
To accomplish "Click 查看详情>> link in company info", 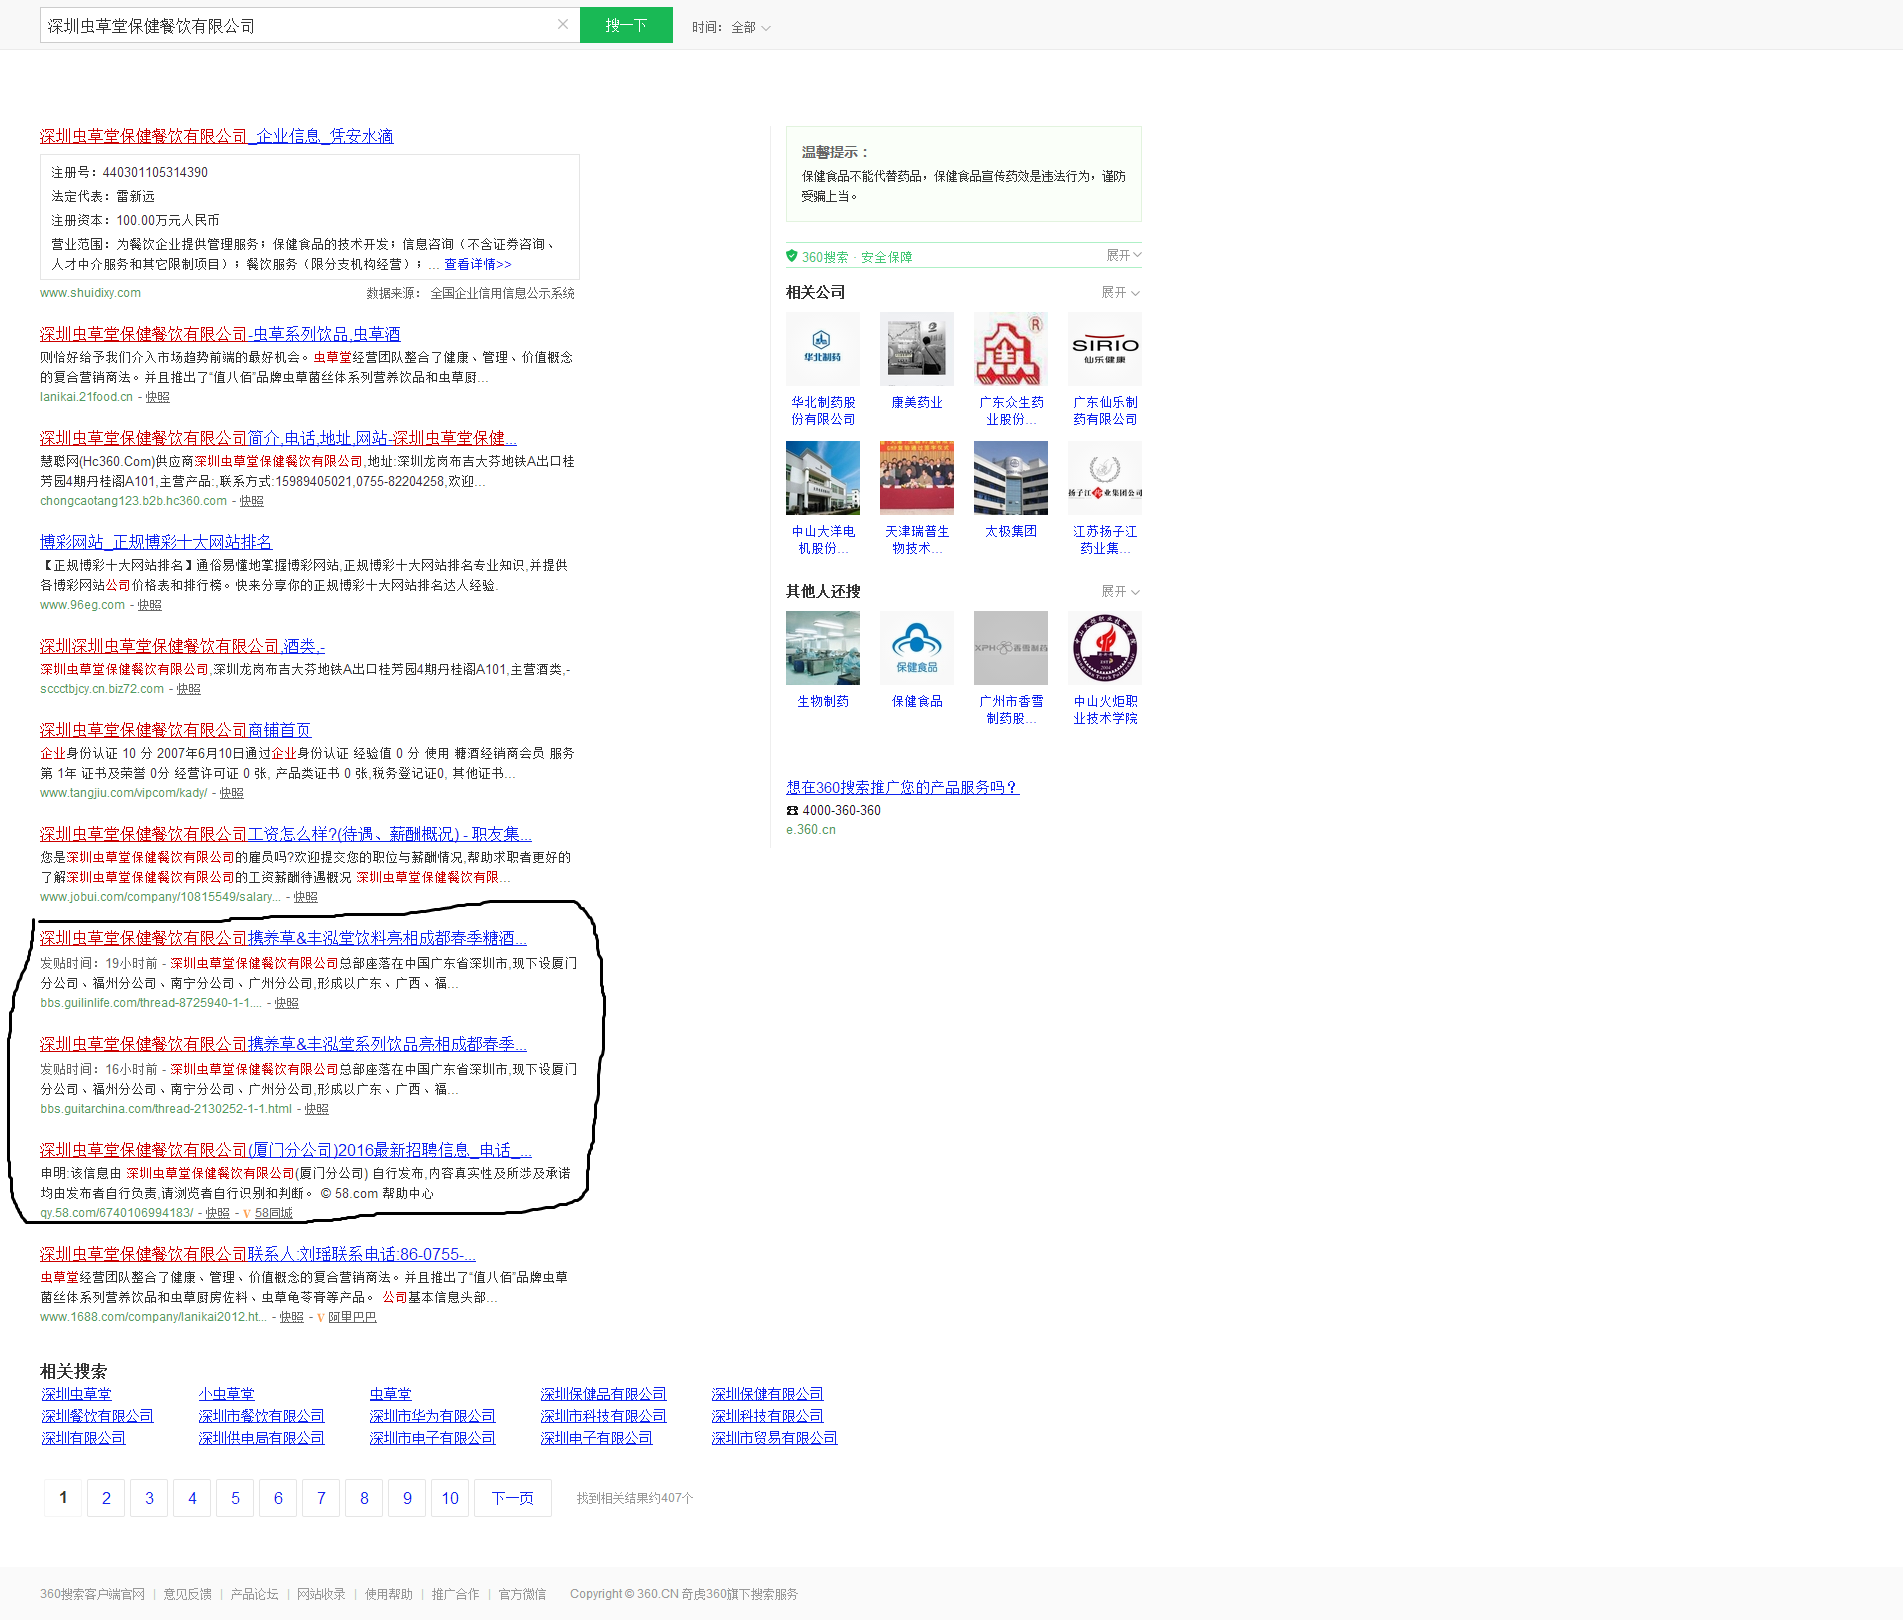I will click(478, 265).
